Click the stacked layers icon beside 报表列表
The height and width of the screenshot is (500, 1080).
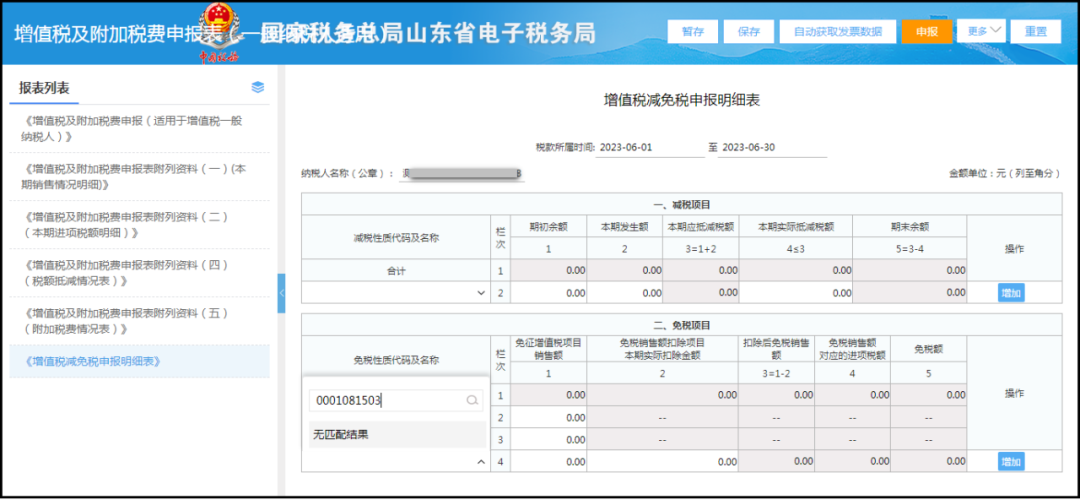pos(258,87)
